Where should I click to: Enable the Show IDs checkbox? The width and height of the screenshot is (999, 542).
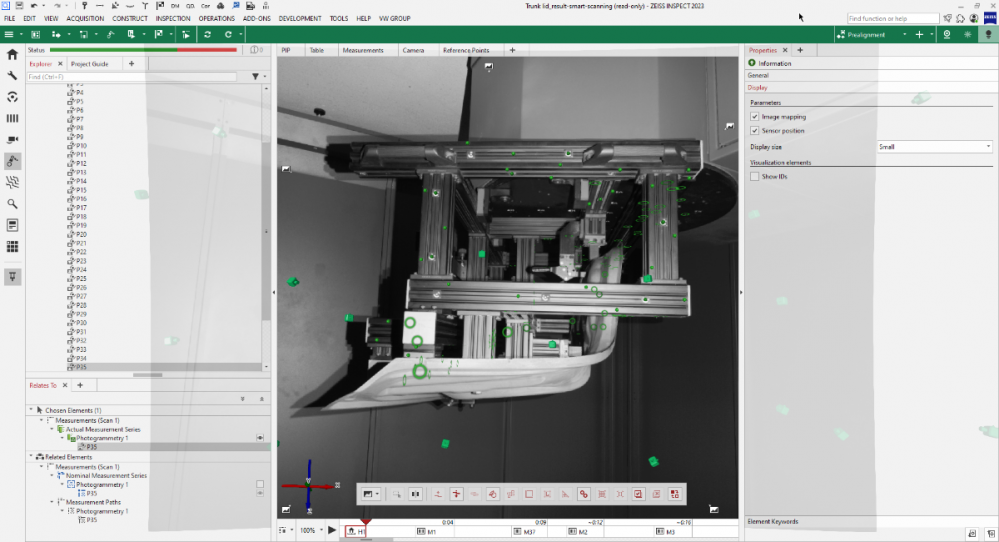tap(754, 176)
